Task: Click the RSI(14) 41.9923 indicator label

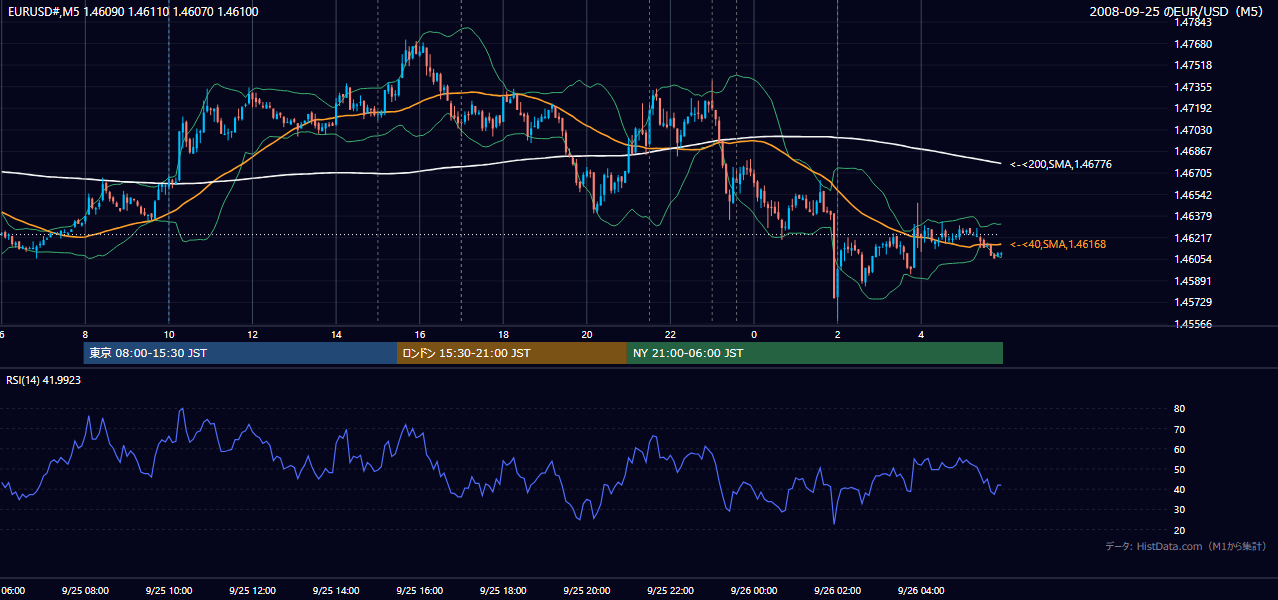Action: pos(44,380)
